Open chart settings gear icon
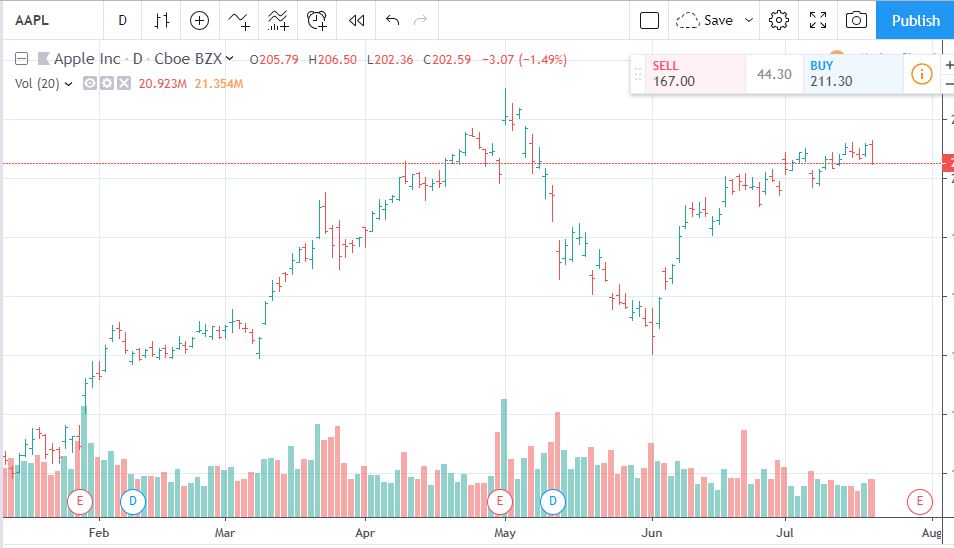This screenshot has width=954, height=548. (x=779, y=20)
